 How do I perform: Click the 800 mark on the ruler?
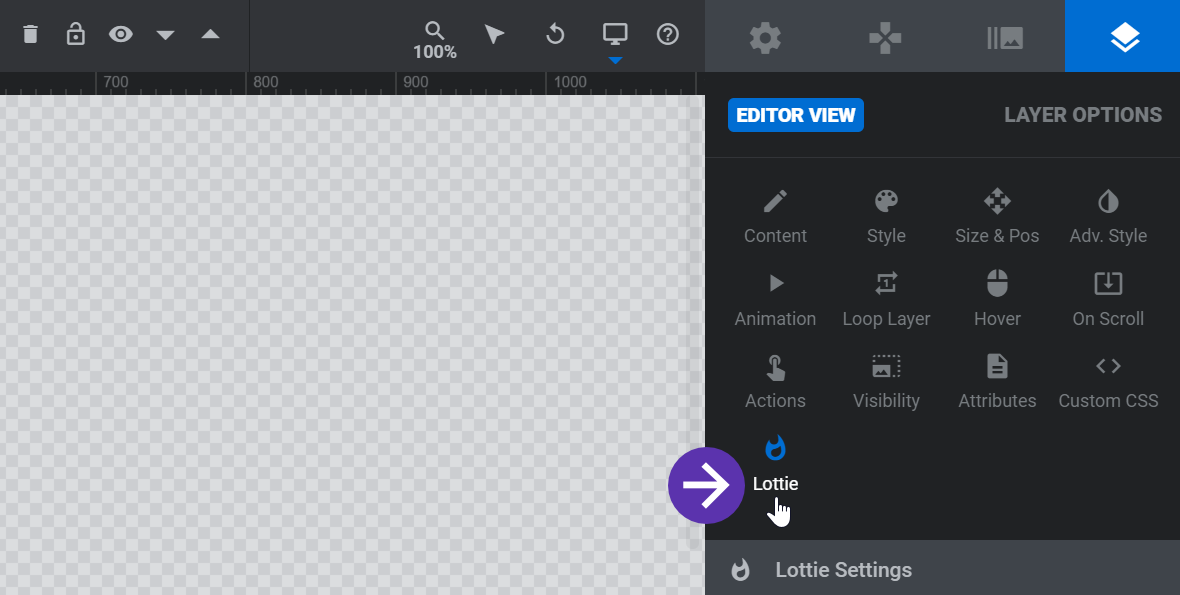coord(265,83)
